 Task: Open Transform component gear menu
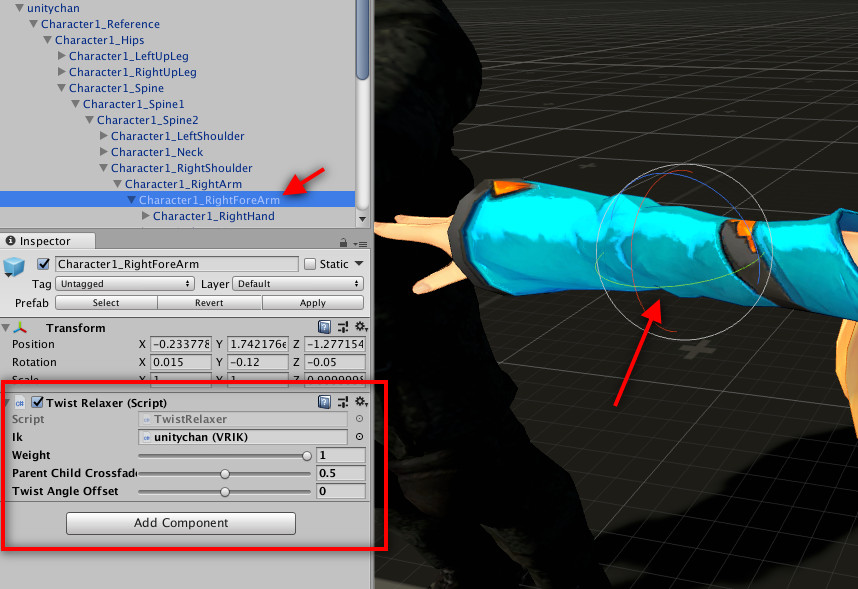[x=361, y=327]
